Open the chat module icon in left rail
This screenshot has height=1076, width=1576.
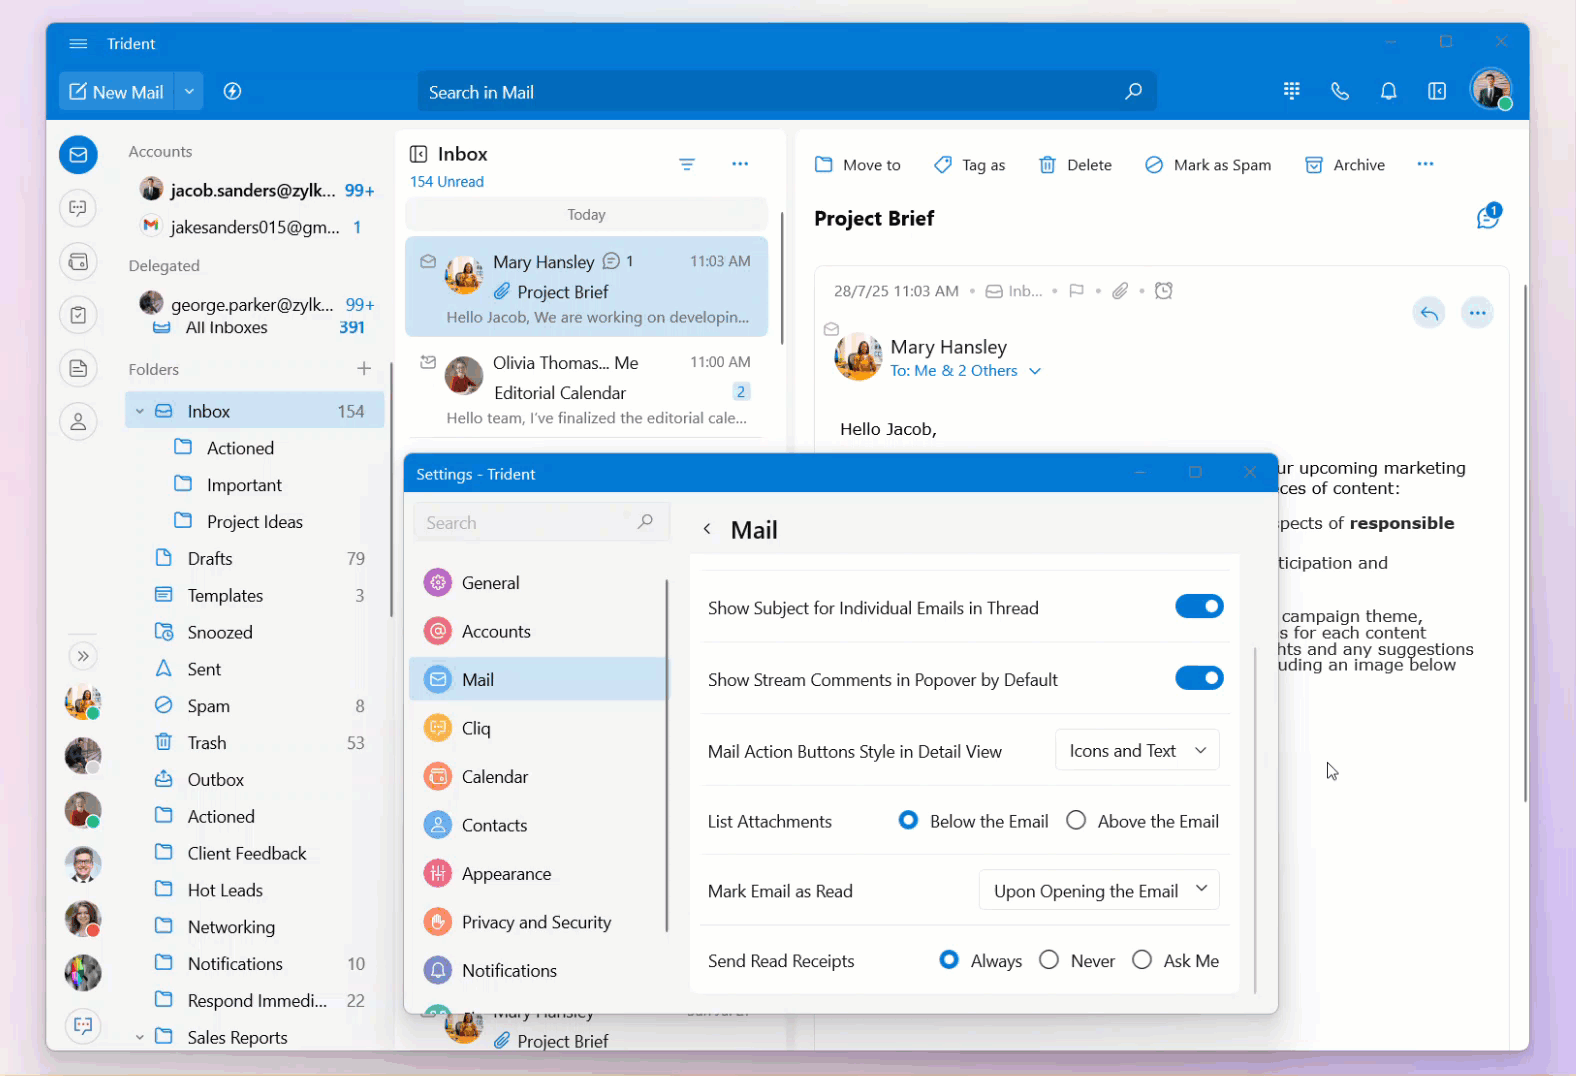click(78, 208)
